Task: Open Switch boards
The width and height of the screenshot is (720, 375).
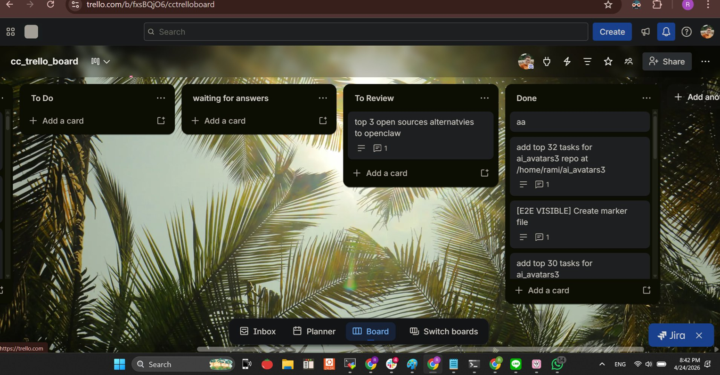Action: click(x=444, y=331)
